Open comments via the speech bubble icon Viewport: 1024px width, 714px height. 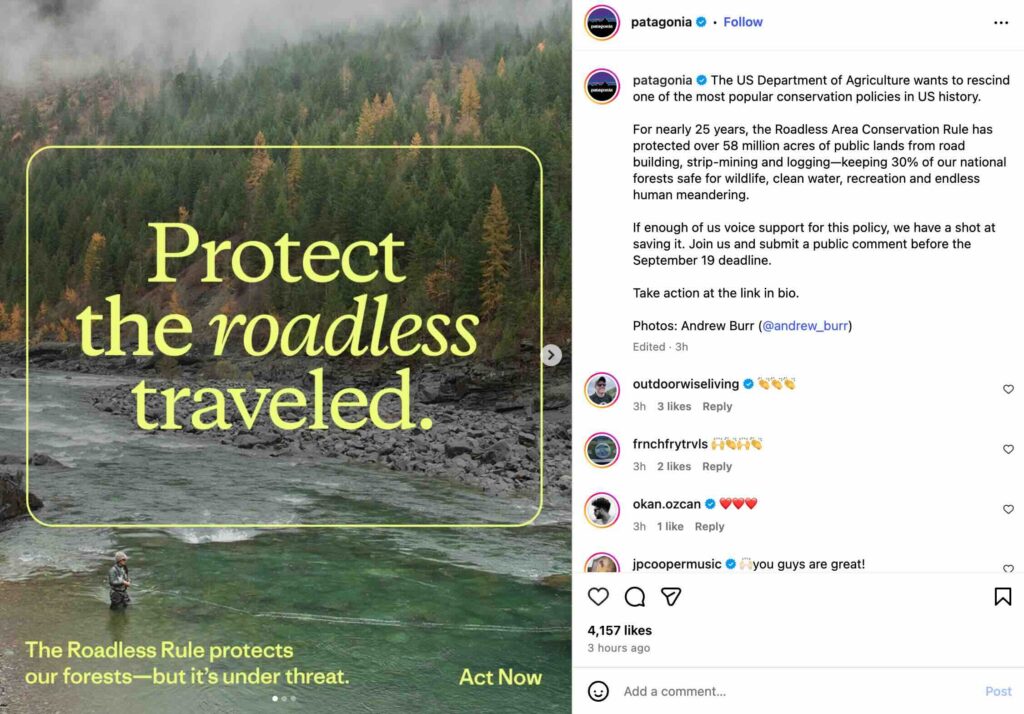coord(635,597)
